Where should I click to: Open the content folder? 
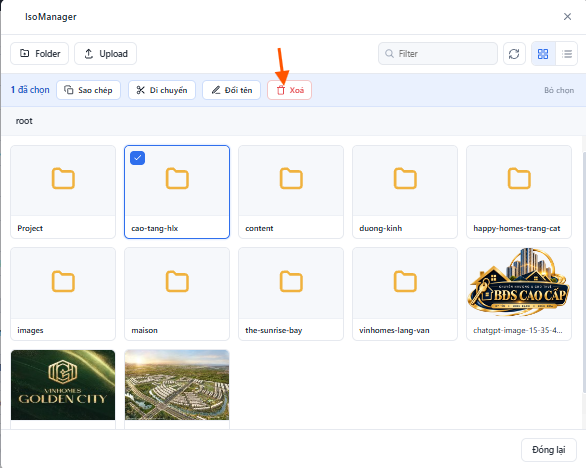tap(291, 192)
